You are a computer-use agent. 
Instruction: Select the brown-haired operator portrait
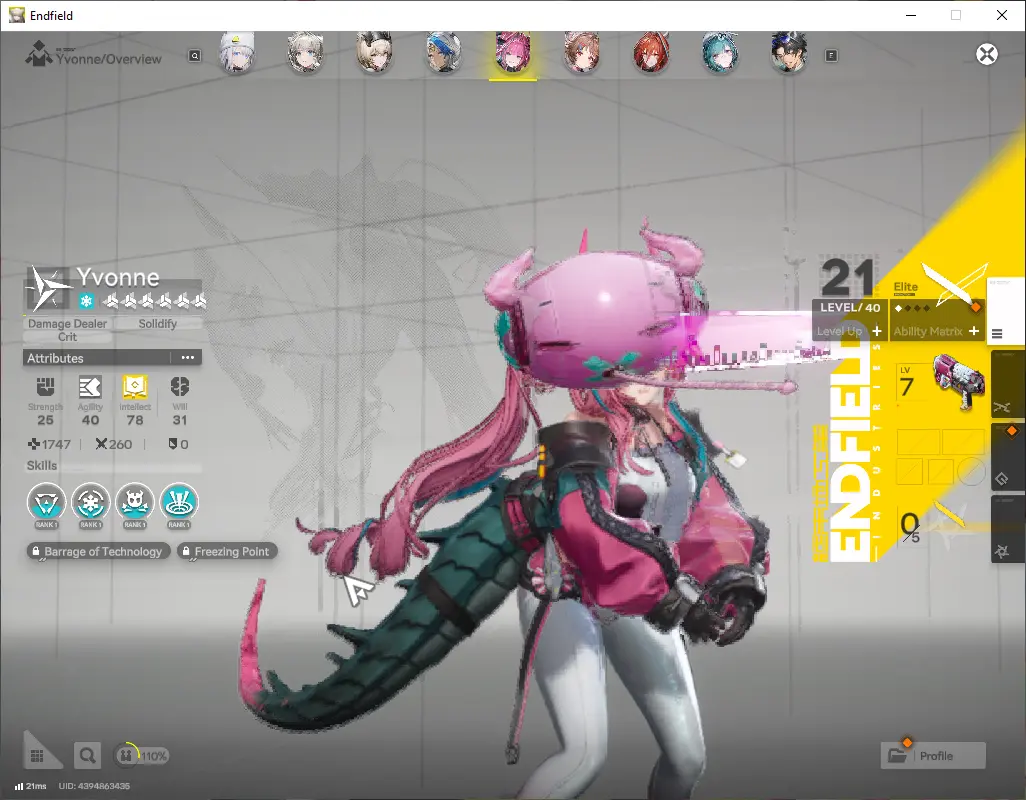coord(582,52)
